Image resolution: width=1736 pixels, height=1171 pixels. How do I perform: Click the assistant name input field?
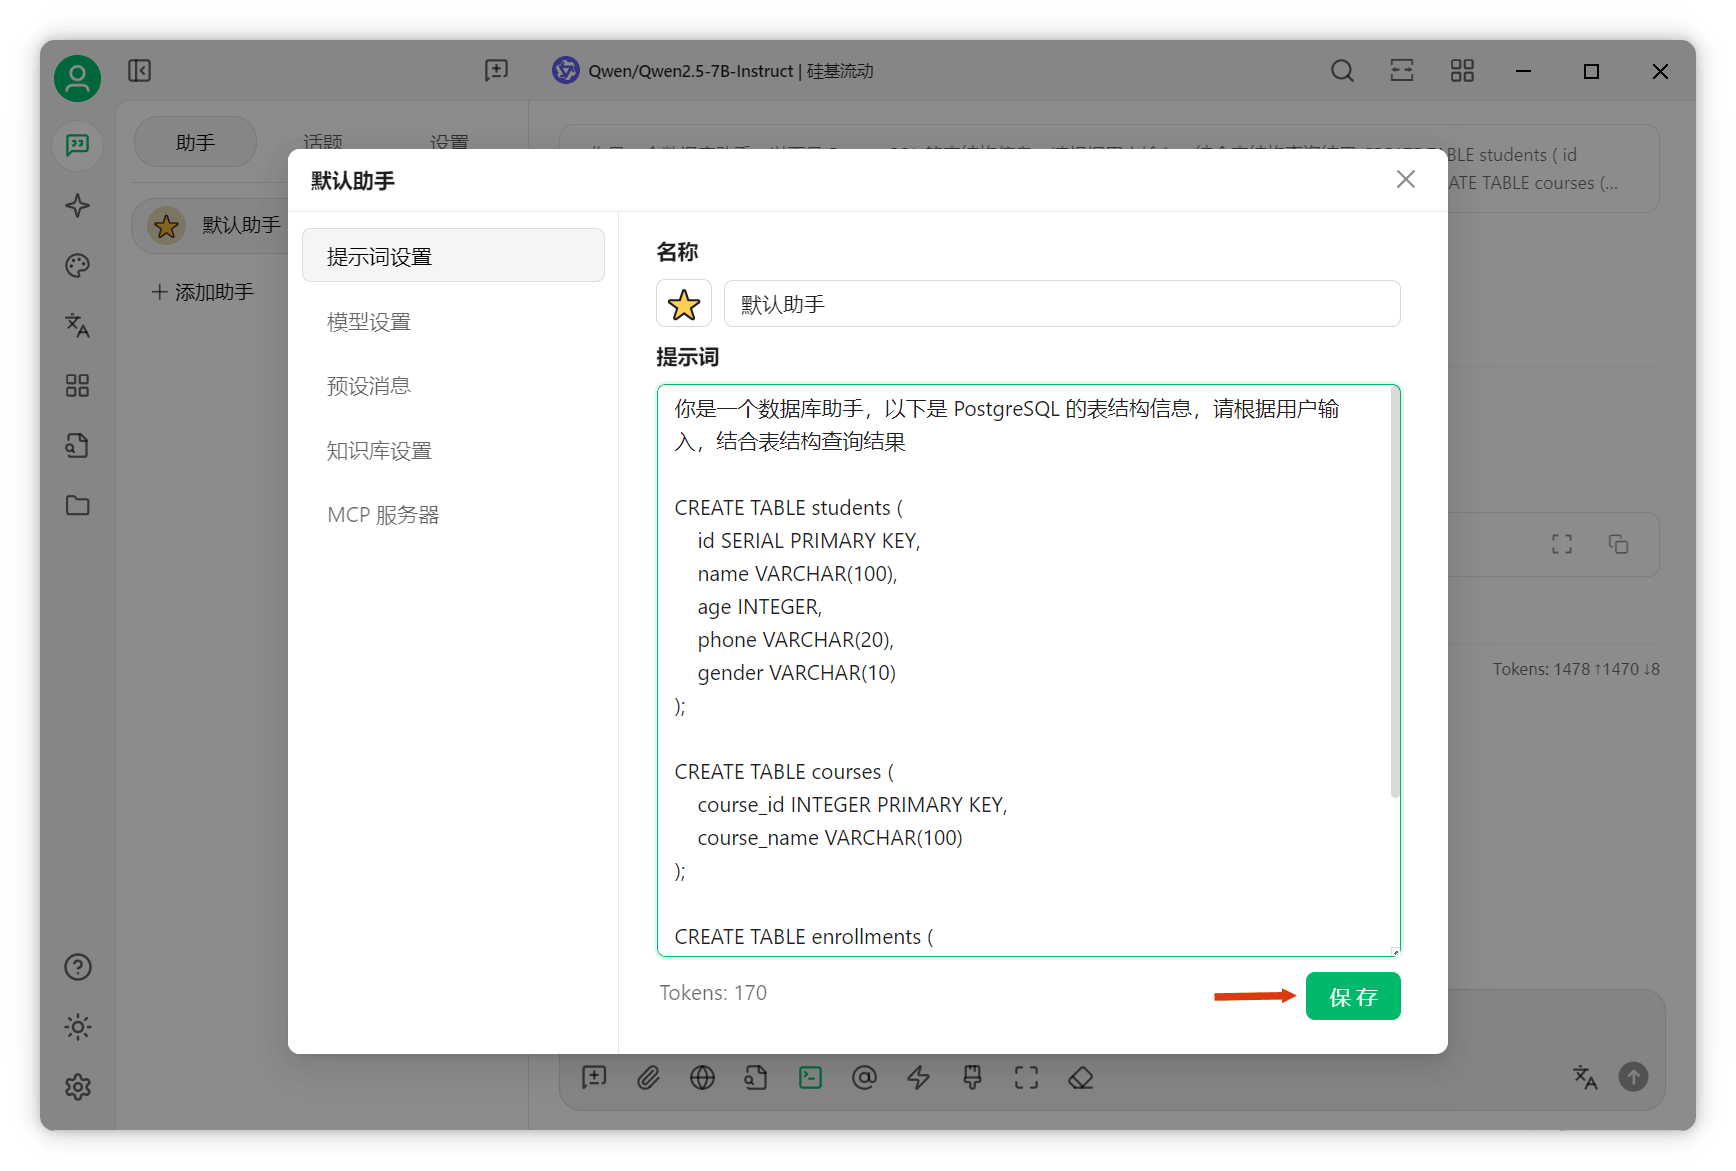tap(1062, 304)
